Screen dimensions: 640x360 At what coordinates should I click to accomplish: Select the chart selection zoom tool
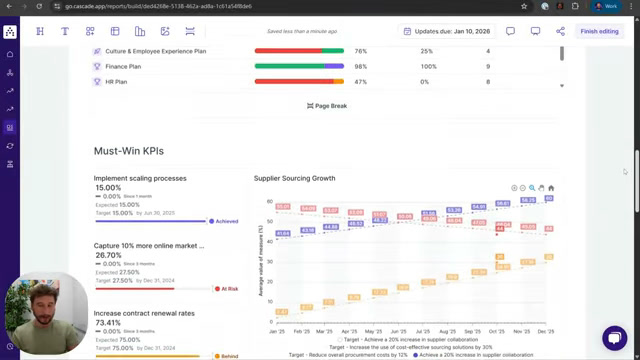click(532, 188)
